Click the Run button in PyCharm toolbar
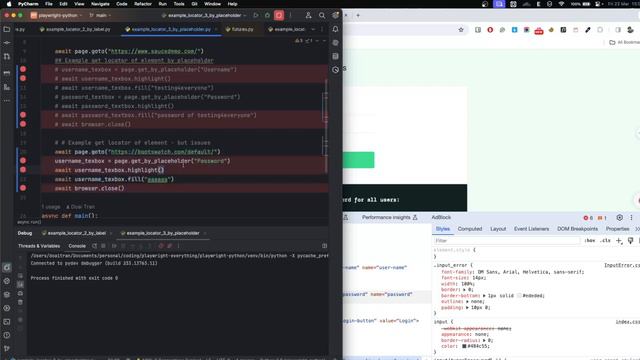Image resolution: width=640 pixels, height=360 pixels. 256,16
